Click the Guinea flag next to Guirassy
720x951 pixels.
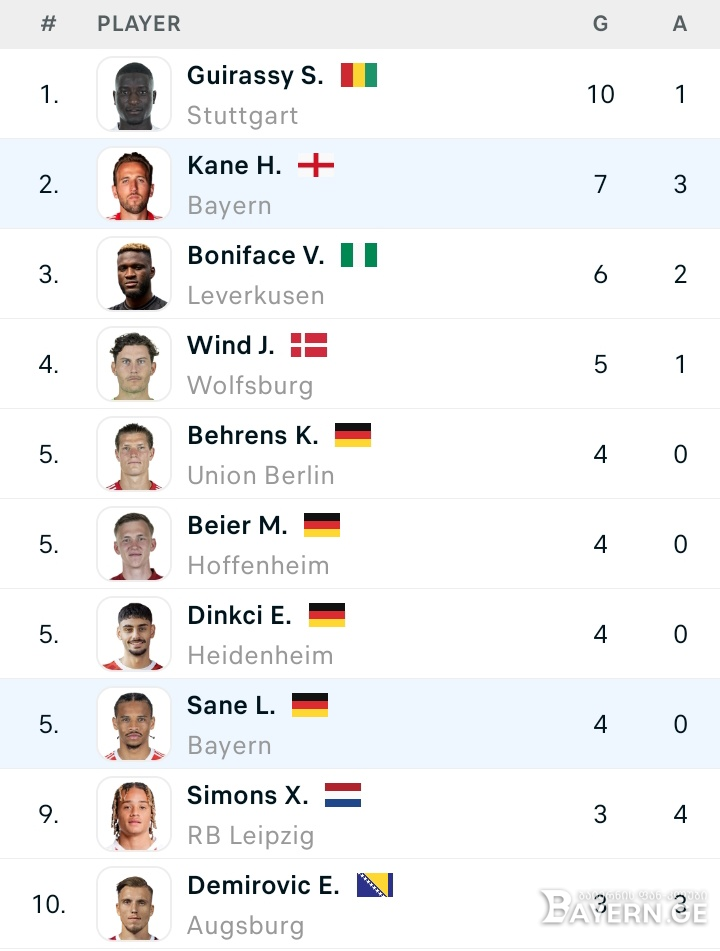(359, 75)
